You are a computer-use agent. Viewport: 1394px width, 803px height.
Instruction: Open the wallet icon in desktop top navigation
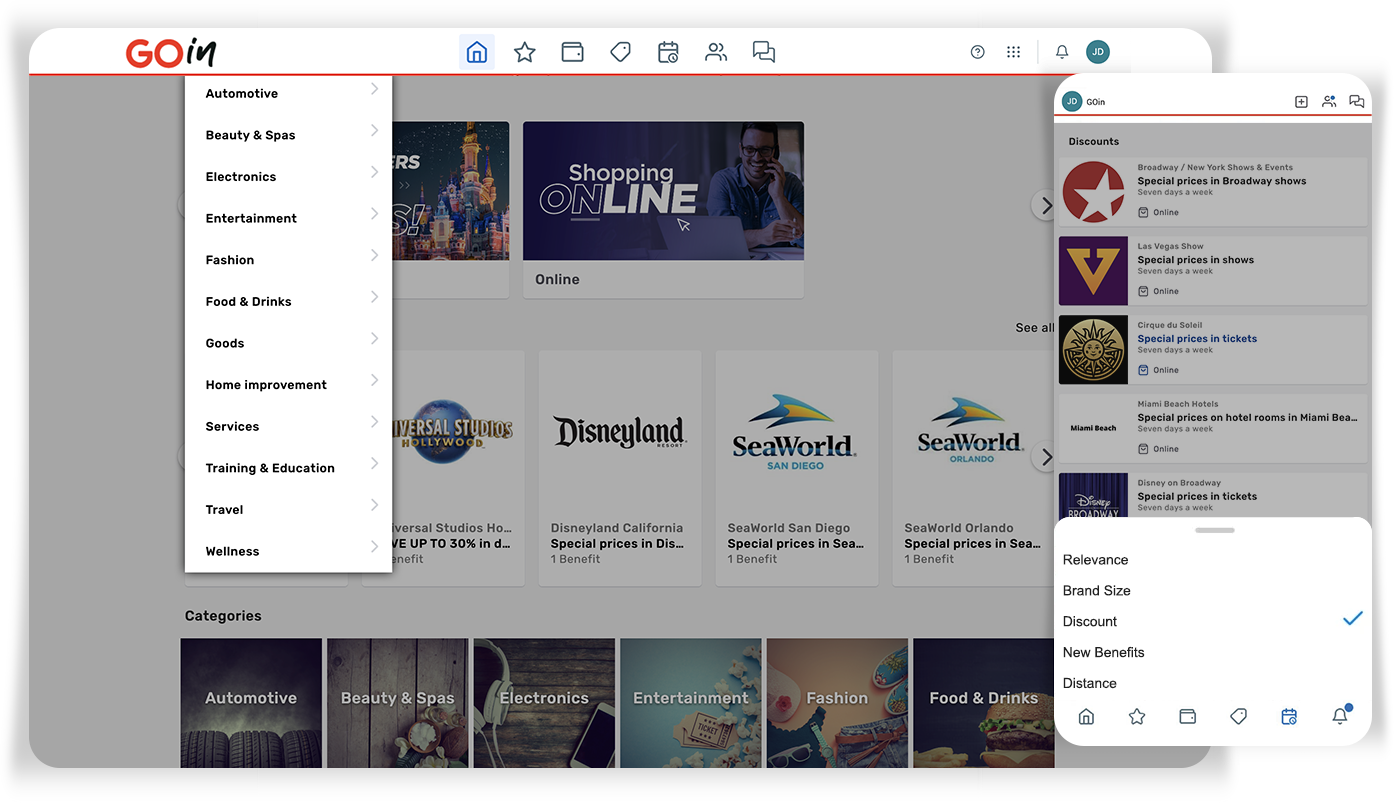click(x=572, y=52)
